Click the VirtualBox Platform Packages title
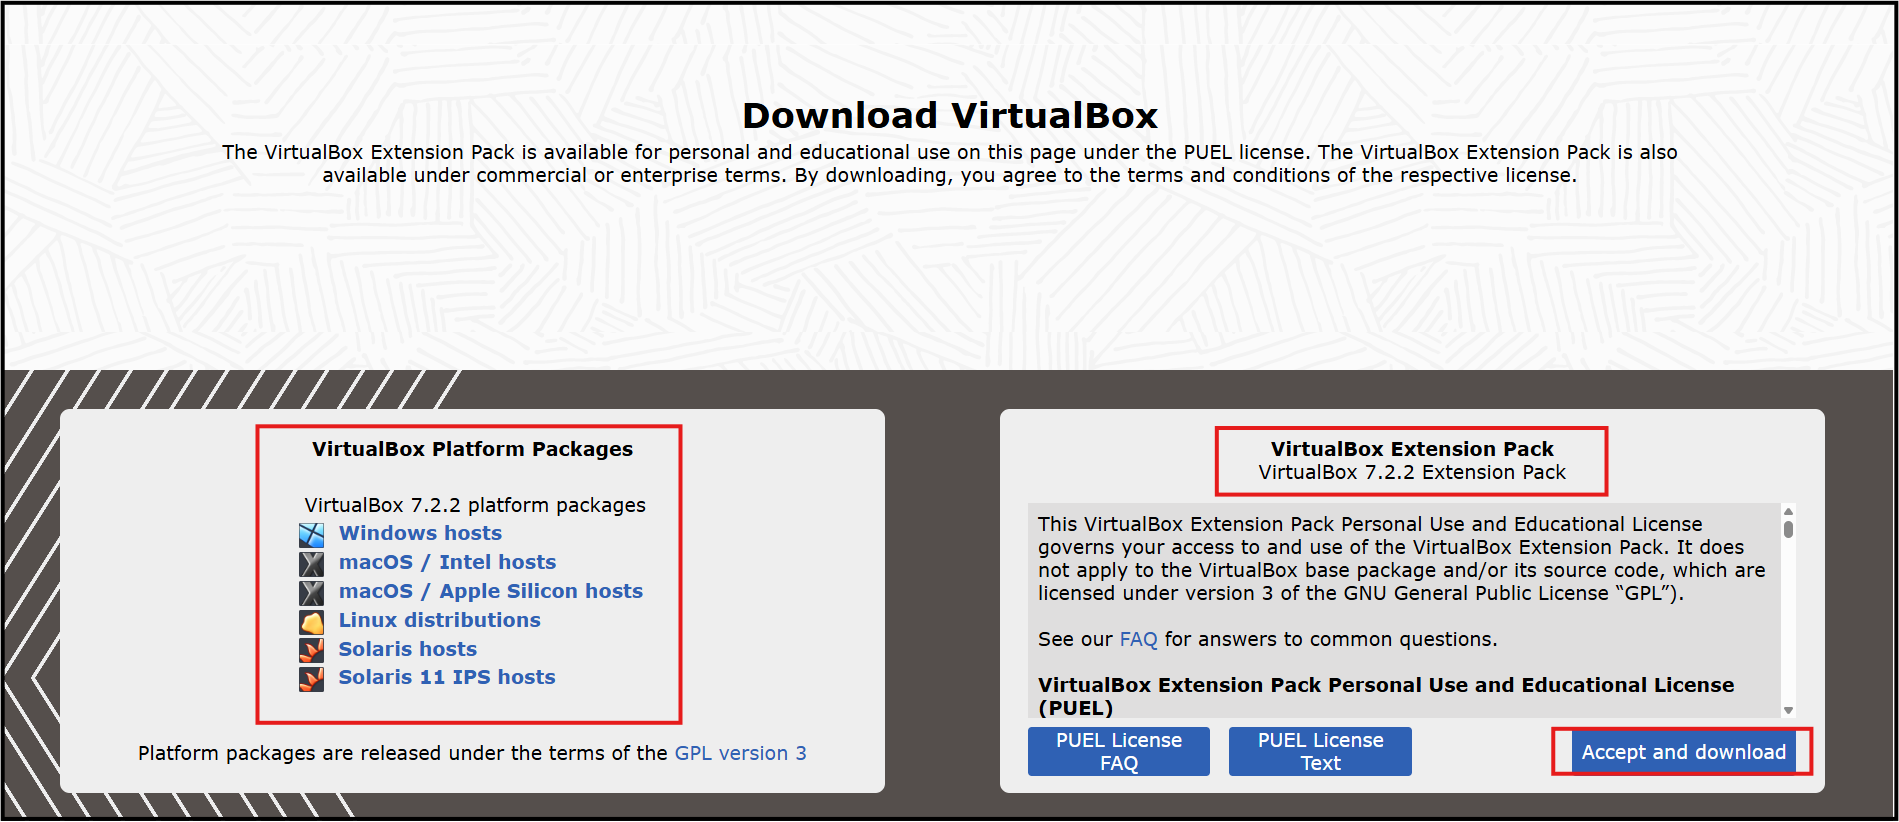Viewport: 1899px width, 822px height. point(472,449)
